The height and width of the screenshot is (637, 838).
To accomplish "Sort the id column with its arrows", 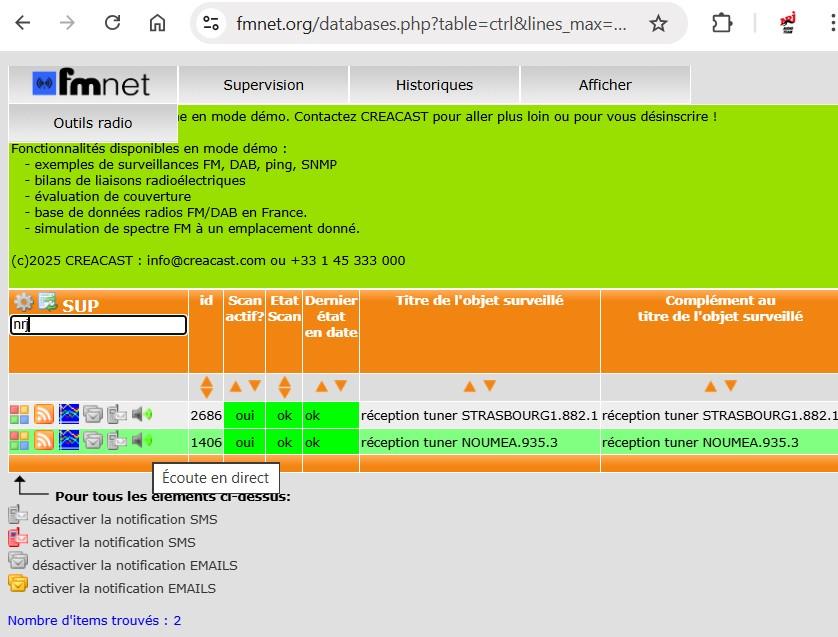I will (x=206, y=386).
